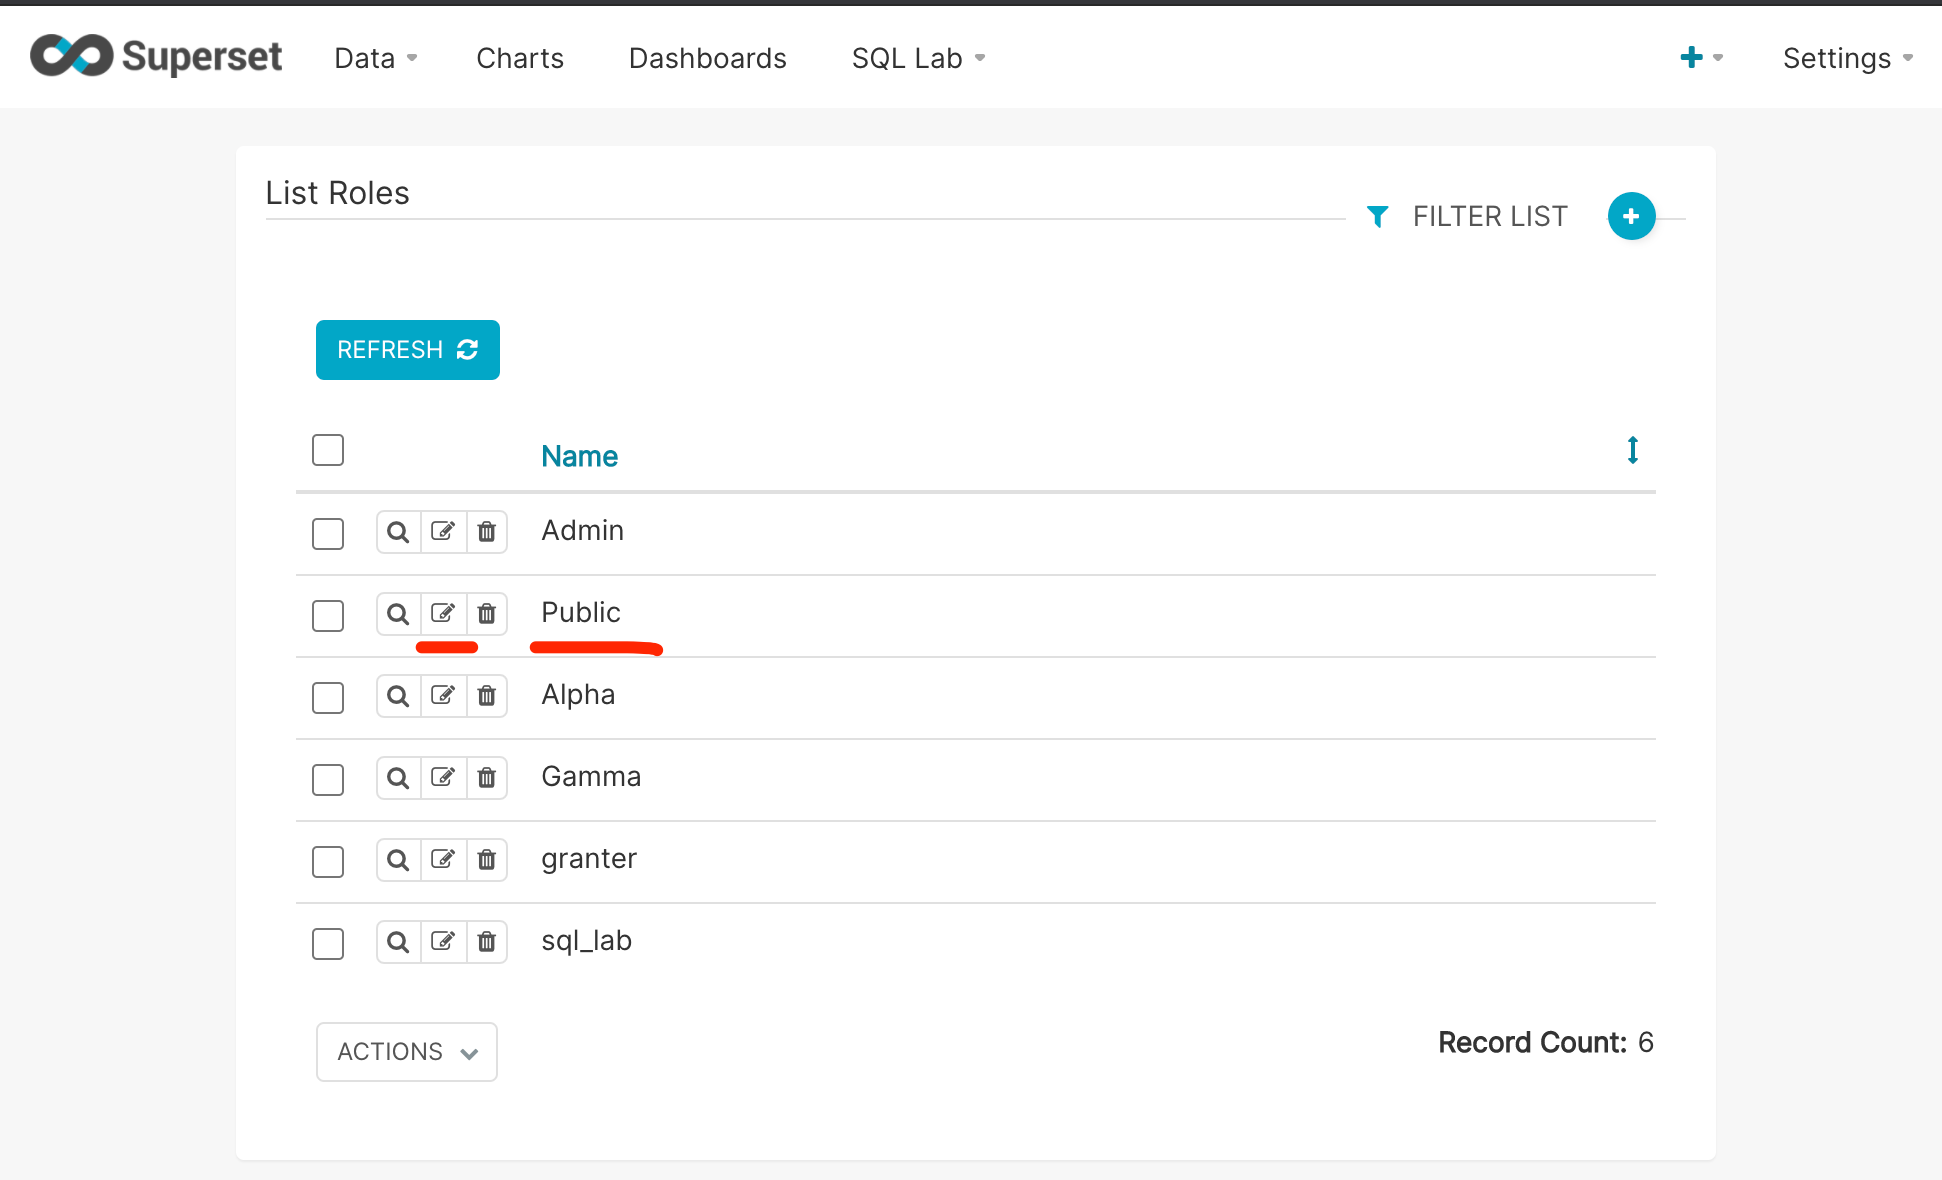This screenshot has width=1942, height=1180.
Task: Click the Superset logo
Action: [x=156, y=57]
